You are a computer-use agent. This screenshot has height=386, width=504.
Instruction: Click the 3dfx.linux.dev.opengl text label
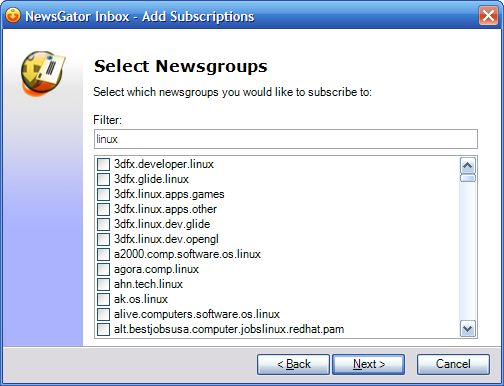pos(166,239)
